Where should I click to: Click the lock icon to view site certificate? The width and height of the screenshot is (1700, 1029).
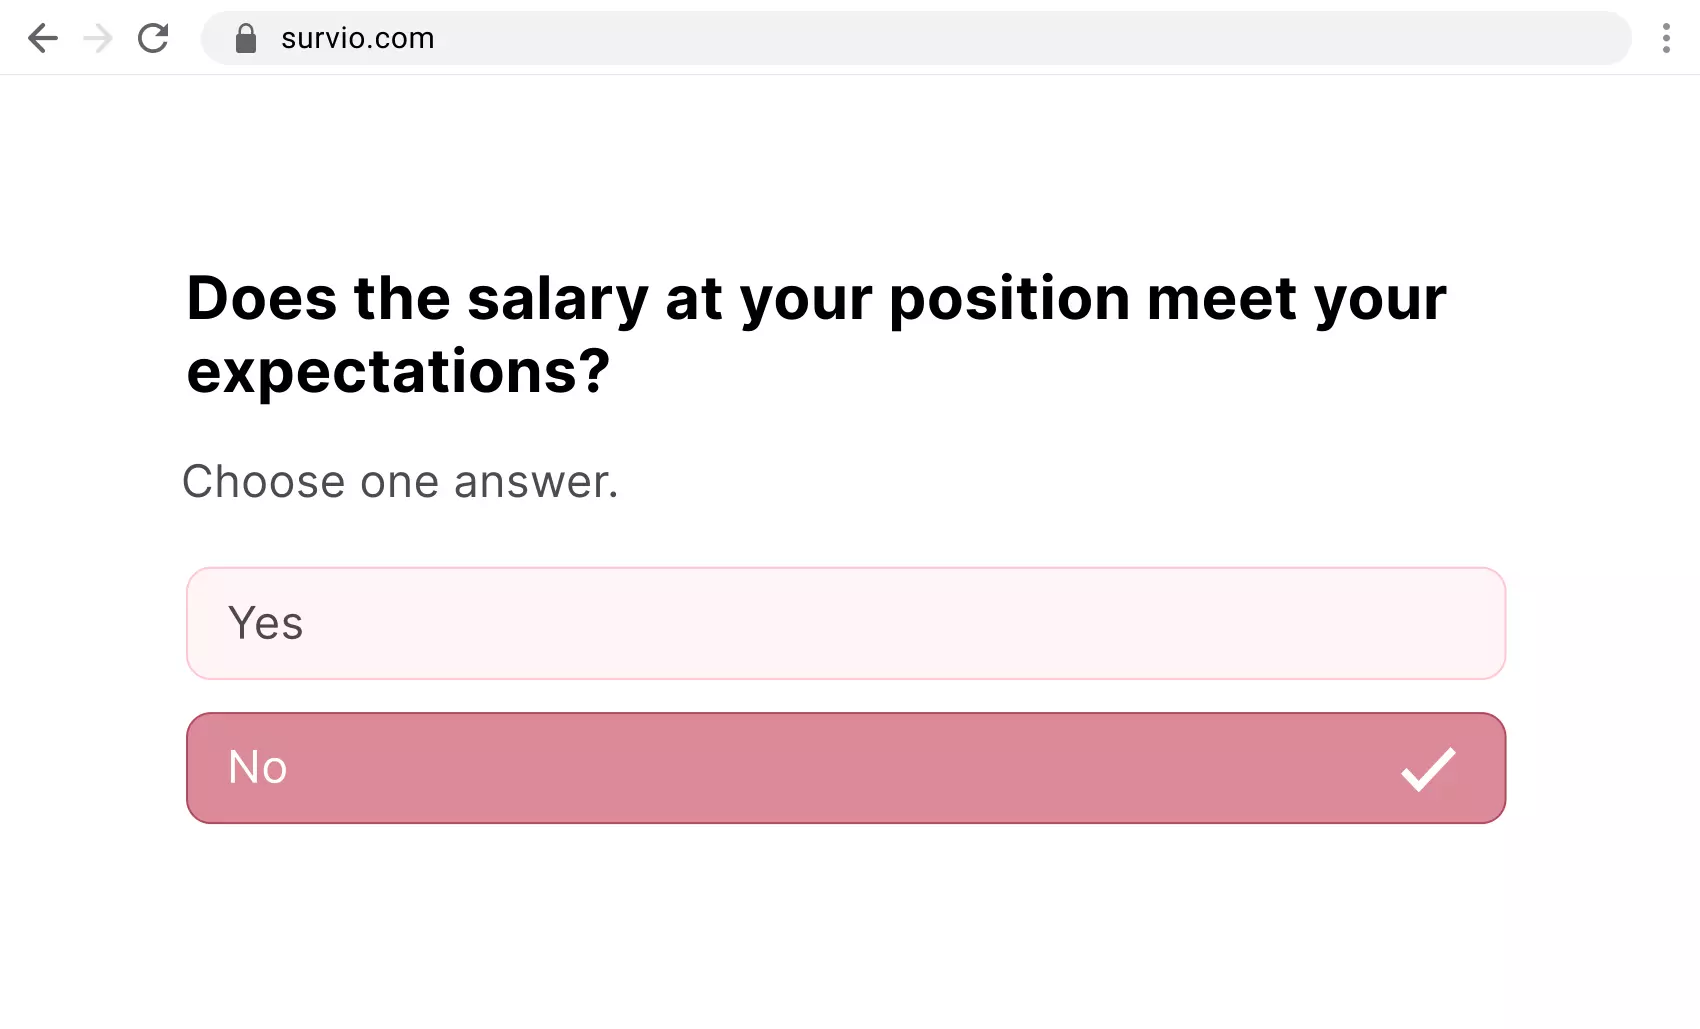tap(246, 38)
